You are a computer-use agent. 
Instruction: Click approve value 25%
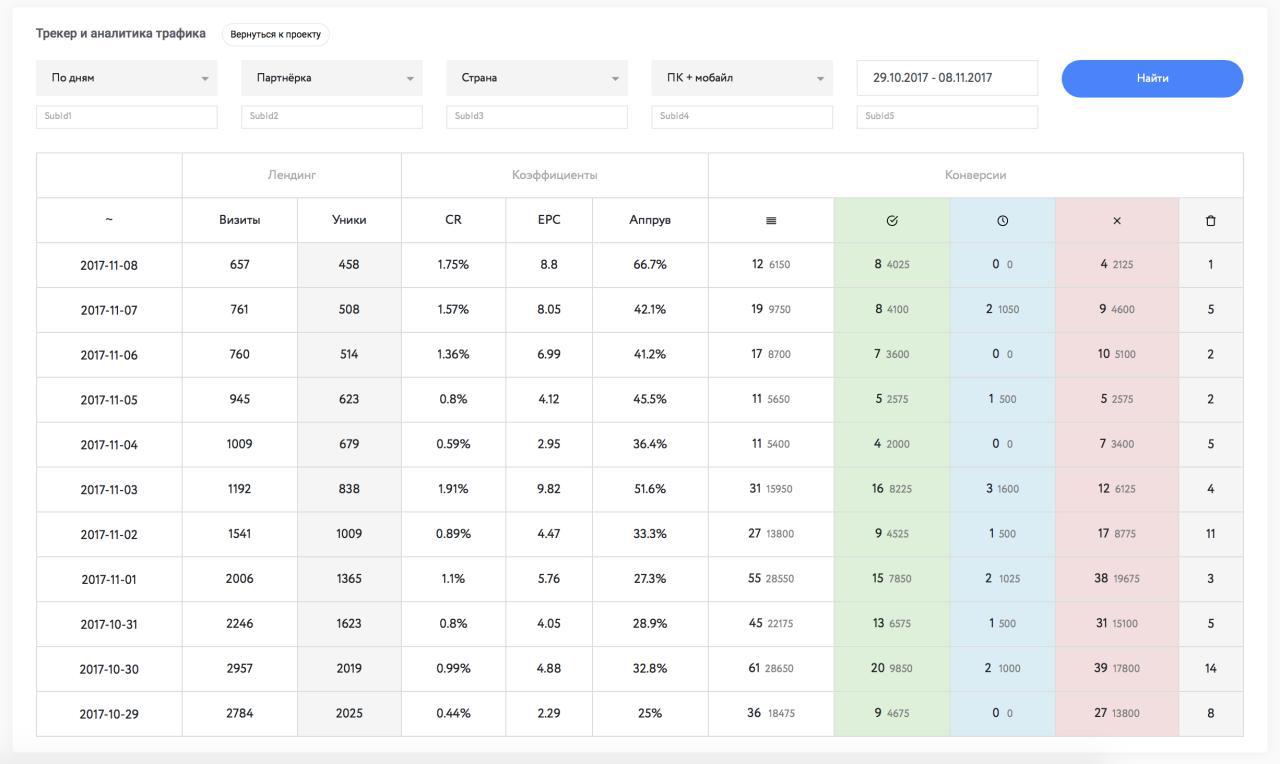point(650,713)
